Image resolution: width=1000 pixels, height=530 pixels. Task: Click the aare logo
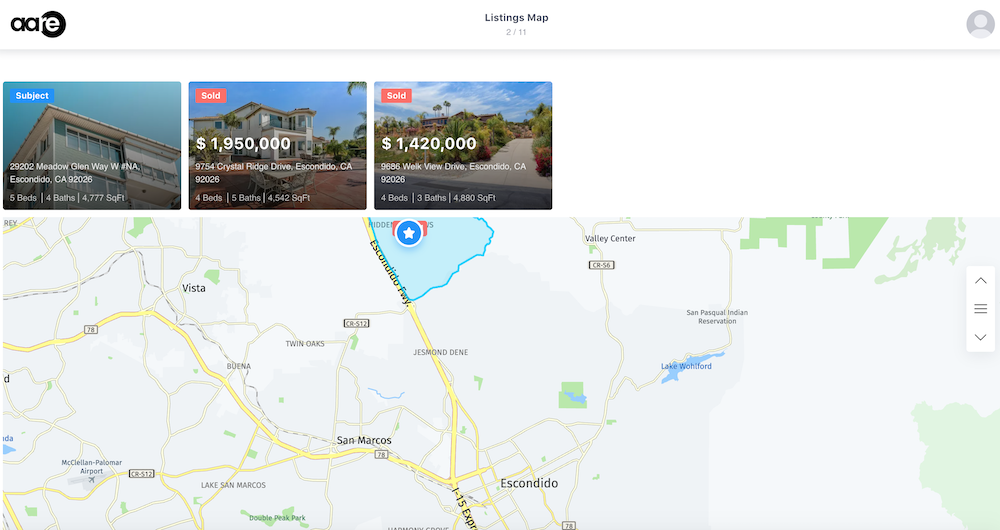point(38,24)
